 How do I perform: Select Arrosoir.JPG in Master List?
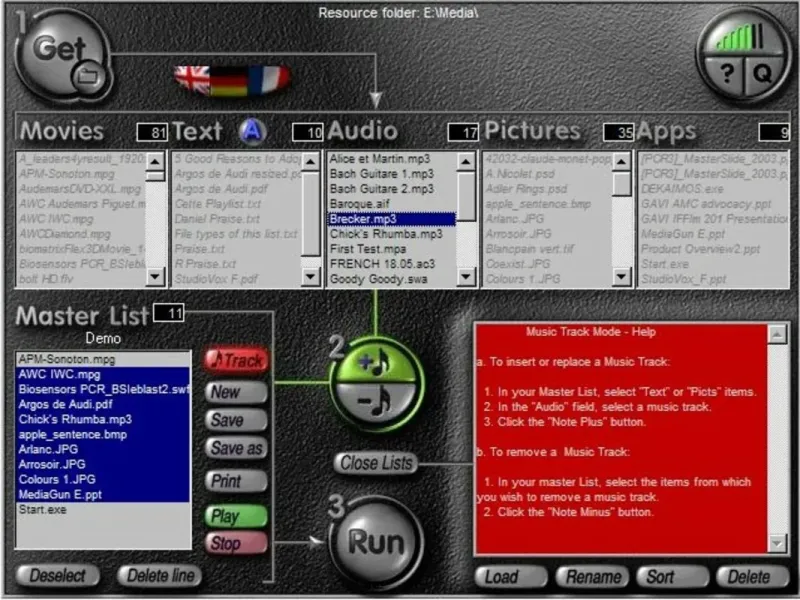pos(104,465)
